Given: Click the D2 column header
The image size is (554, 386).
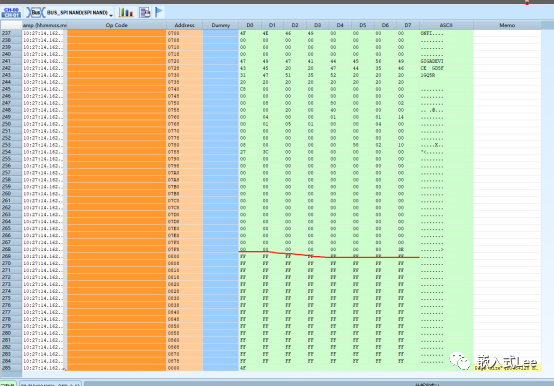Looking at the screenshot, I should [295, 25].
